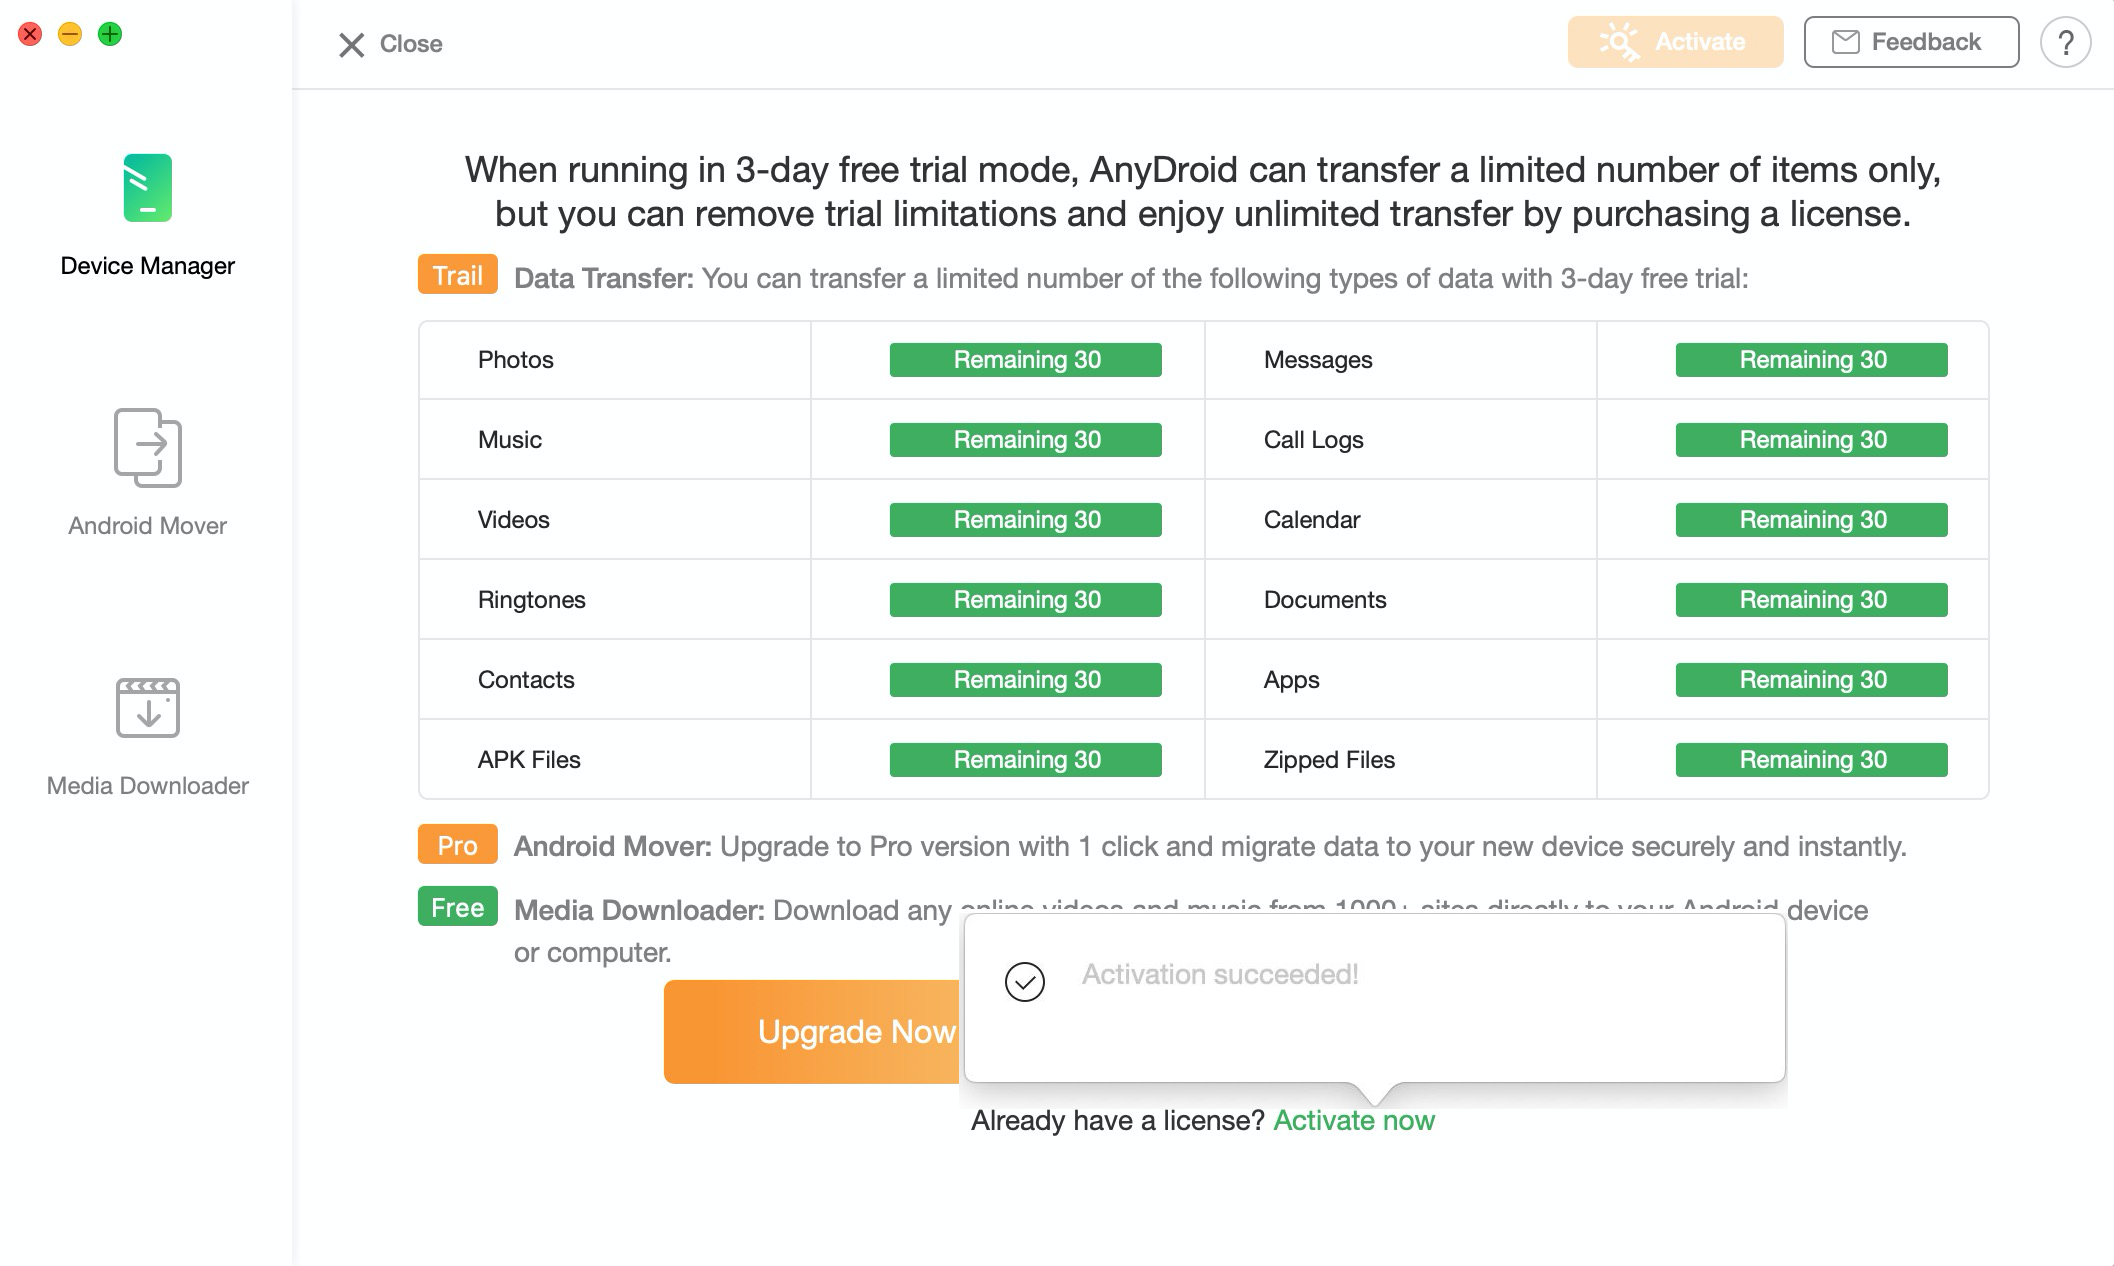Click Remaining 30 counter for Calendar
Screen dimensions: 2114x1266
[x=1813, y=520]
